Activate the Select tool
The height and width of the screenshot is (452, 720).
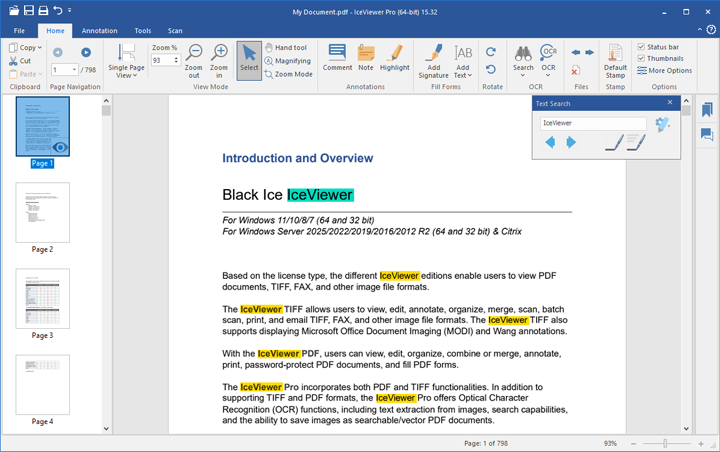pyautogui.click(x=249, y=61)
